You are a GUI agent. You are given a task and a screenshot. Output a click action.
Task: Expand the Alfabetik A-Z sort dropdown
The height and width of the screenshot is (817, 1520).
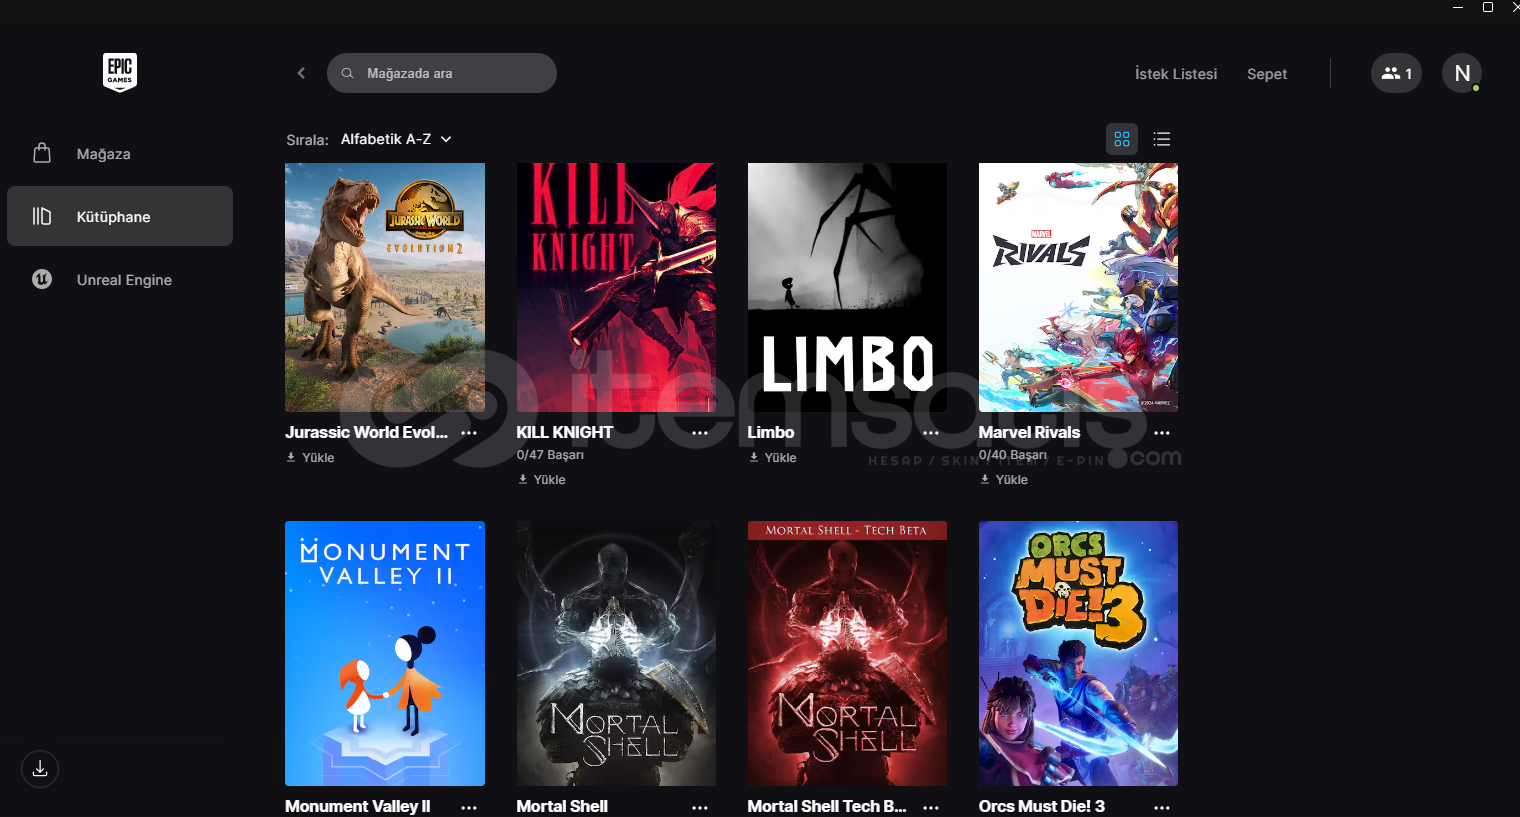[x=396, y=139]
